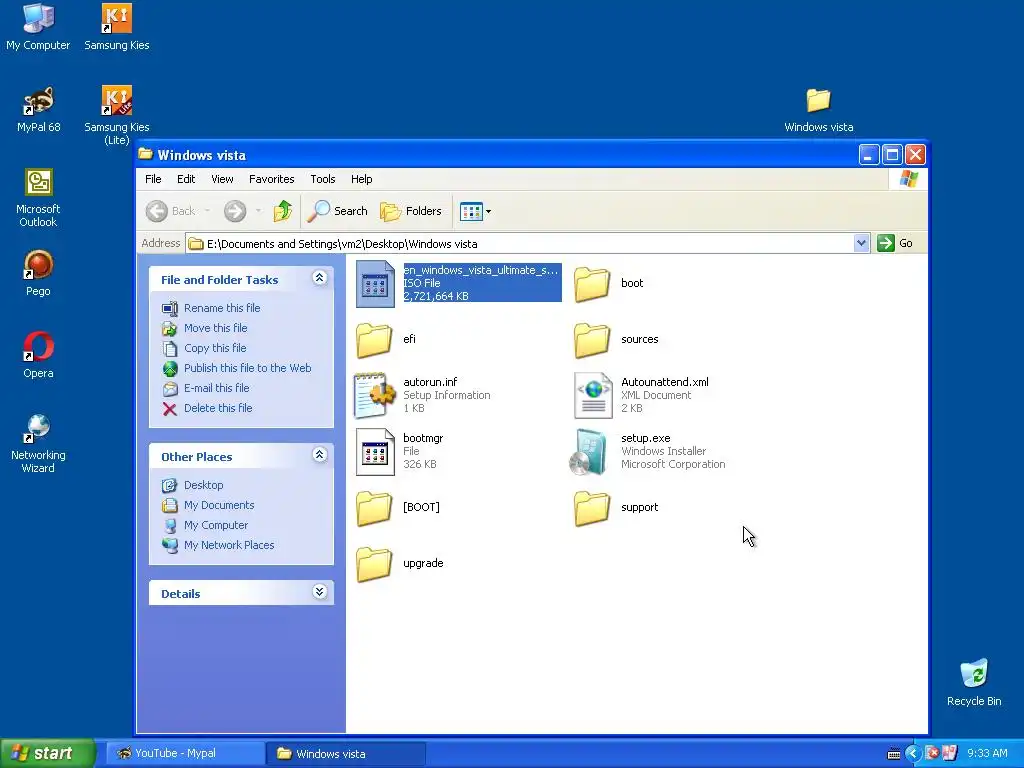Click the Go button
Image resolution: width=1024 pixels, height=768 pixels.
pyautogui.click(x=896, y=243)
